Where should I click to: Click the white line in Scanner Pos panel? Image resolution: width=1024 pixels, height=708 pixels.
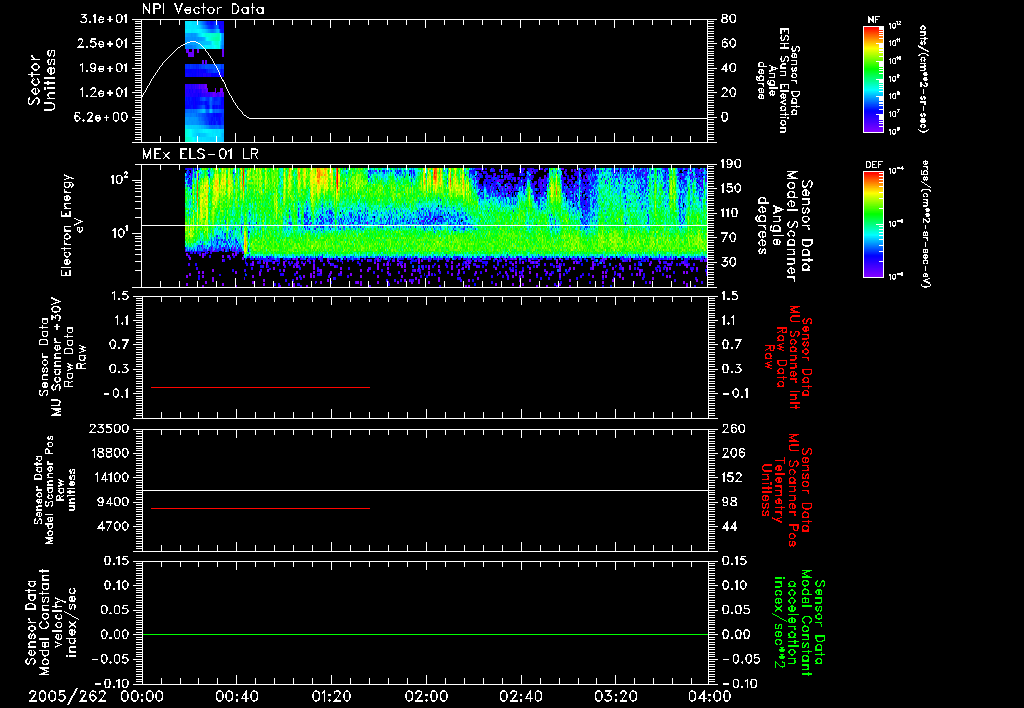(x=424, y=490)
